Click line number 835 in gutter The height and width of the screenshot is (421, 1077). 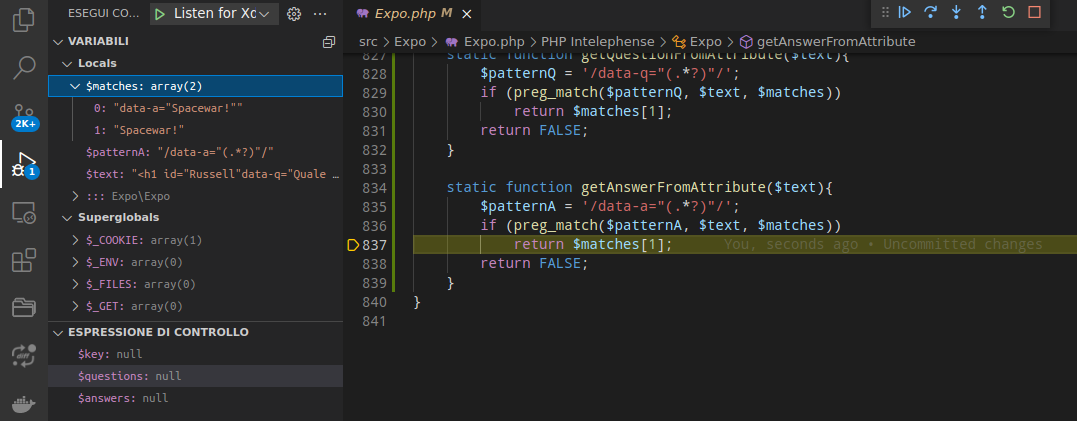(374, 207)
